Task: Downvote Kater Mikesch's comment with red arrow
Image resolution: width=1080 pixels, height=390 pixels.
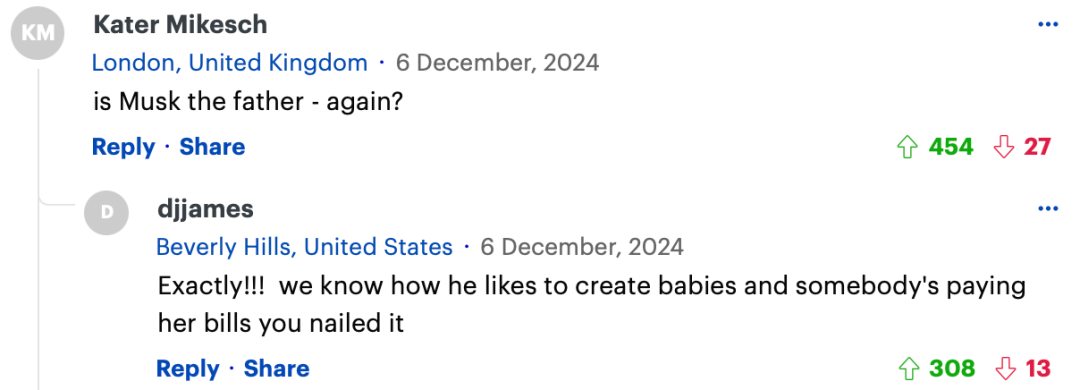Action: [x=1004, y=147]
